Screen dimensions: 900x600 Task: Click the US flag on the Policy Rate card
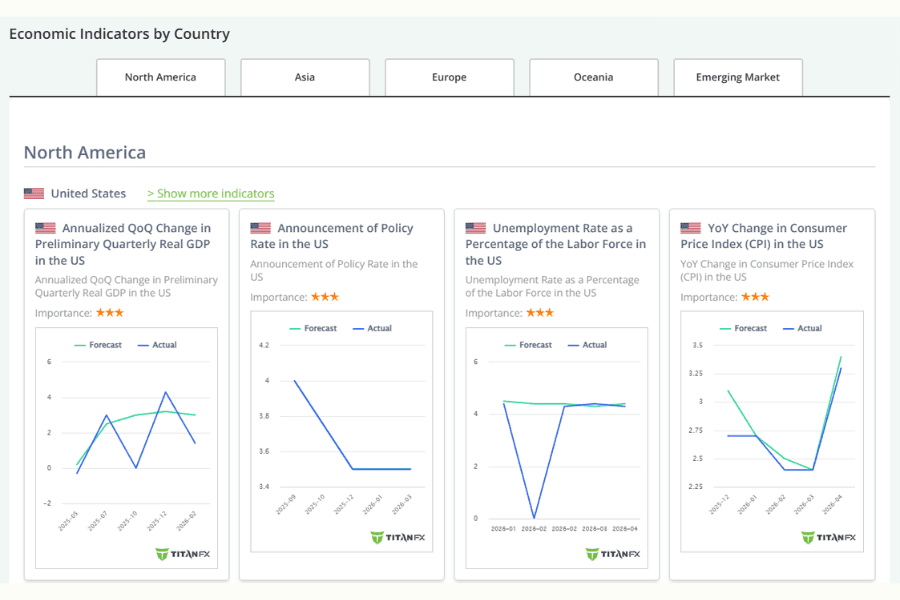[259, 227]
